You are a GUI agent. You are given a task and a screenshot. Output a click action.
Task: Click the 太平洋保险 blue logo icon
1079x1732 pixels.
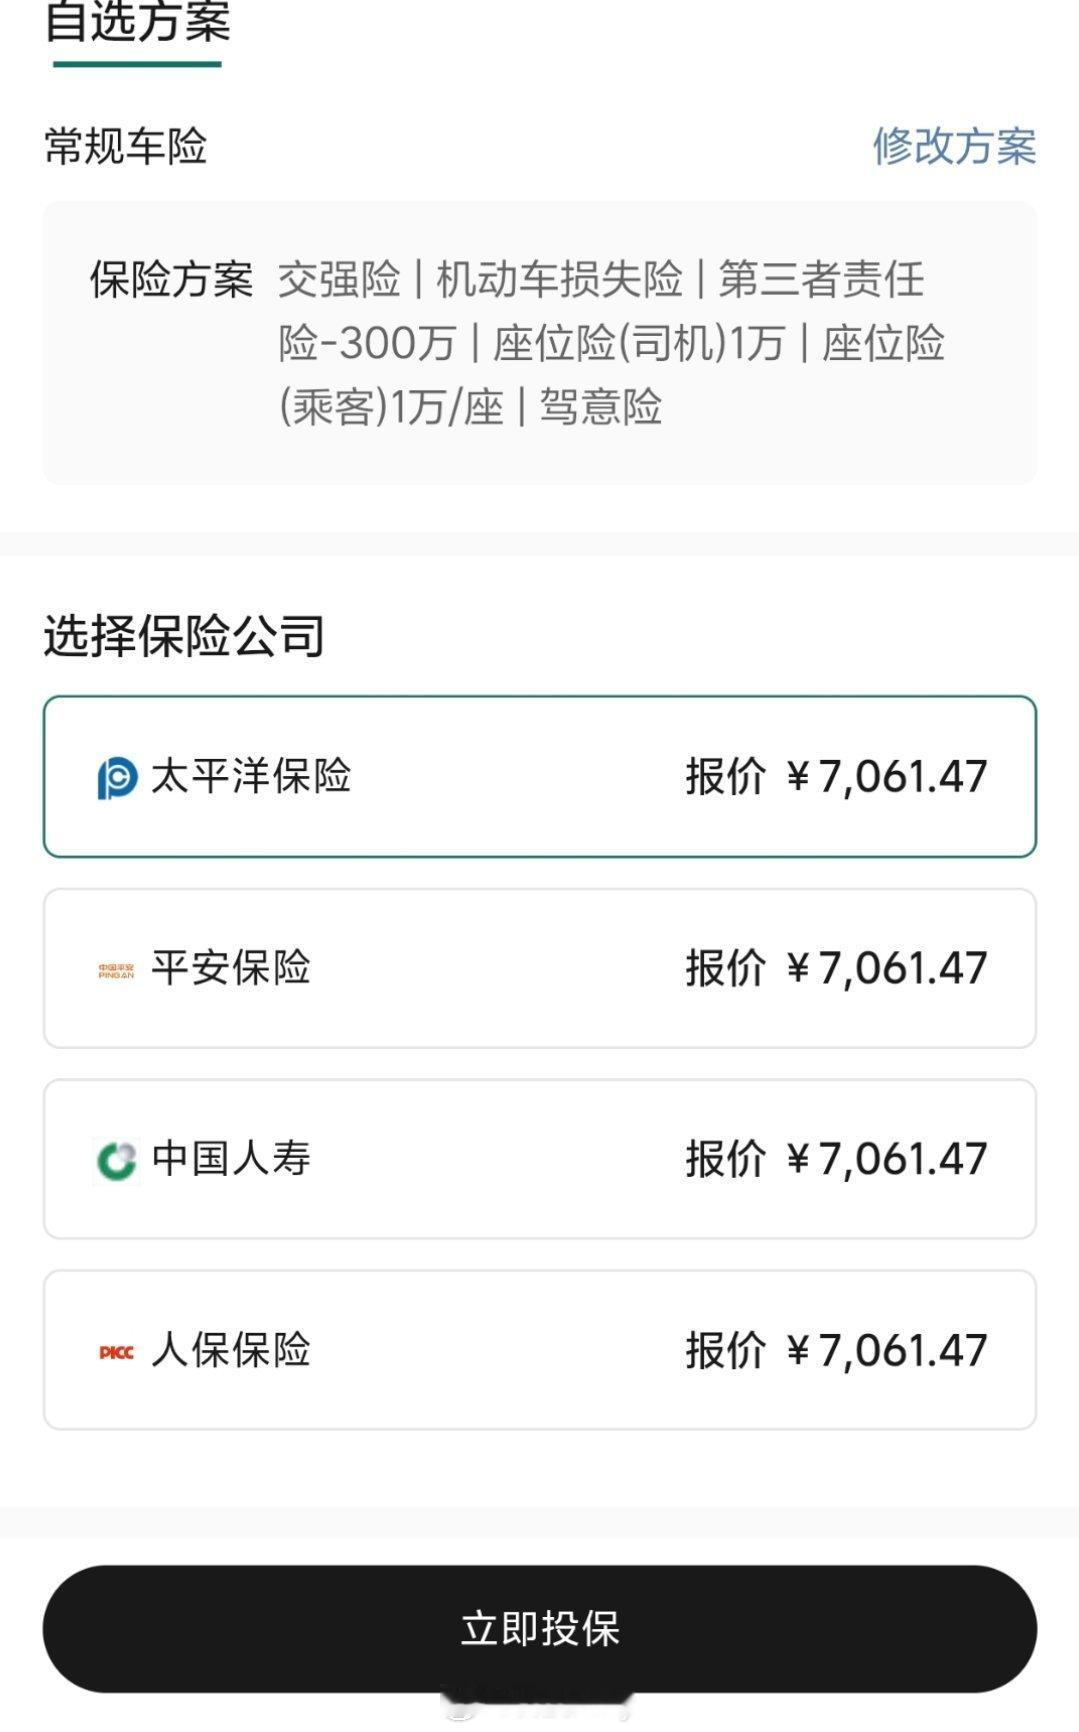point(117,778)
